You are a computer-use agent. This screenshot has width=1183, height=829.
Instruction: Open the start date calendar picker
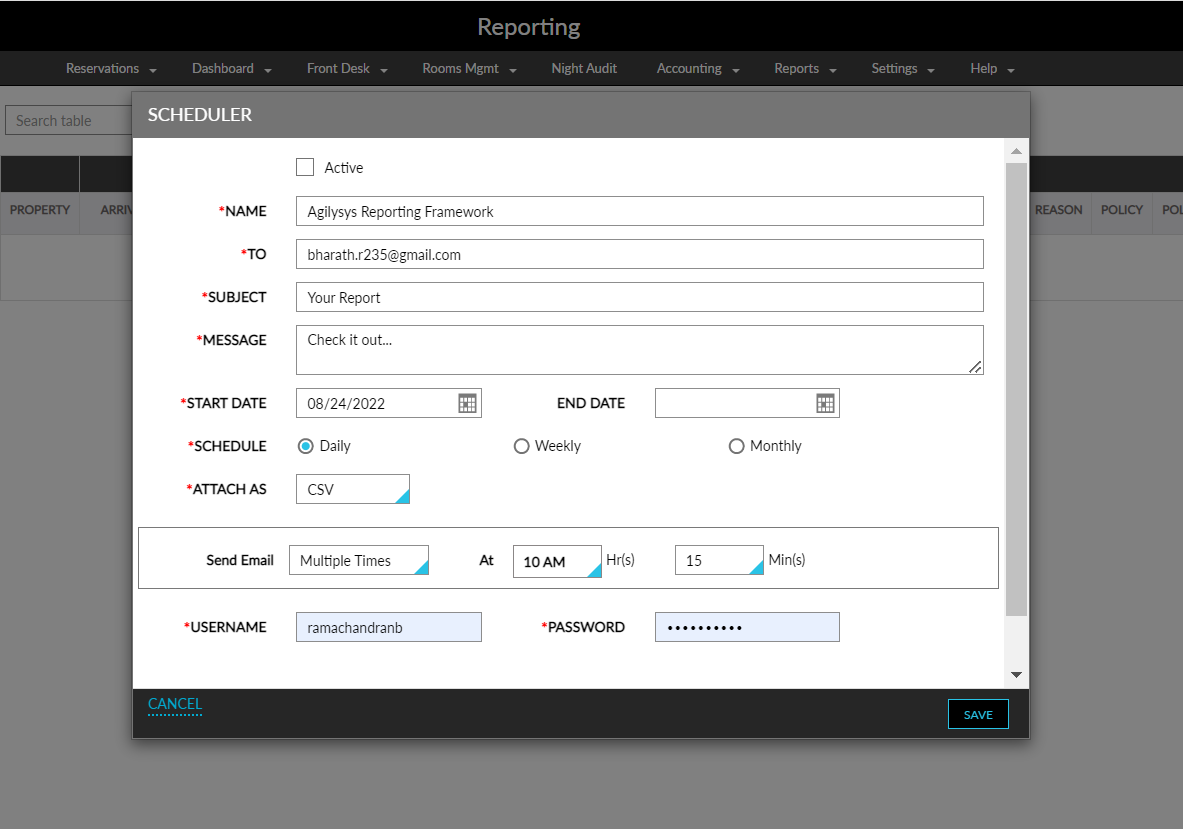[x=466, y=402]
